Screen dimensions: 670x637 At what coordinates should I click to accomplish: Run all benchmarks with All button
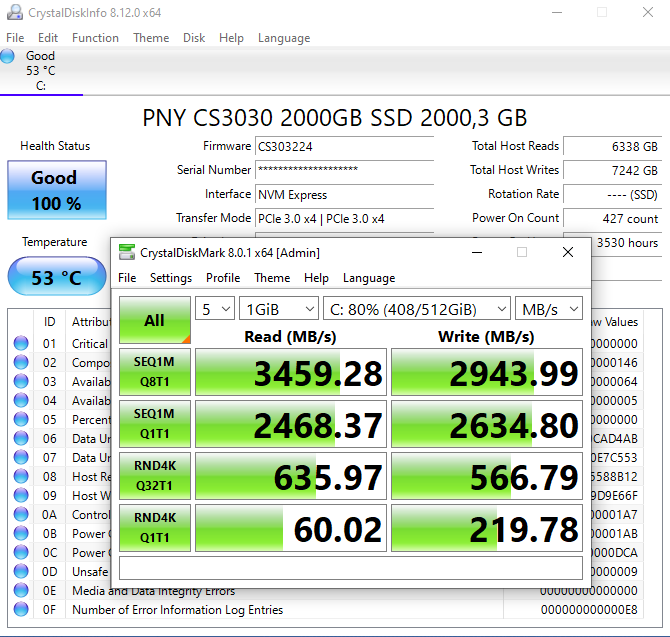click(x=155, y=320)
